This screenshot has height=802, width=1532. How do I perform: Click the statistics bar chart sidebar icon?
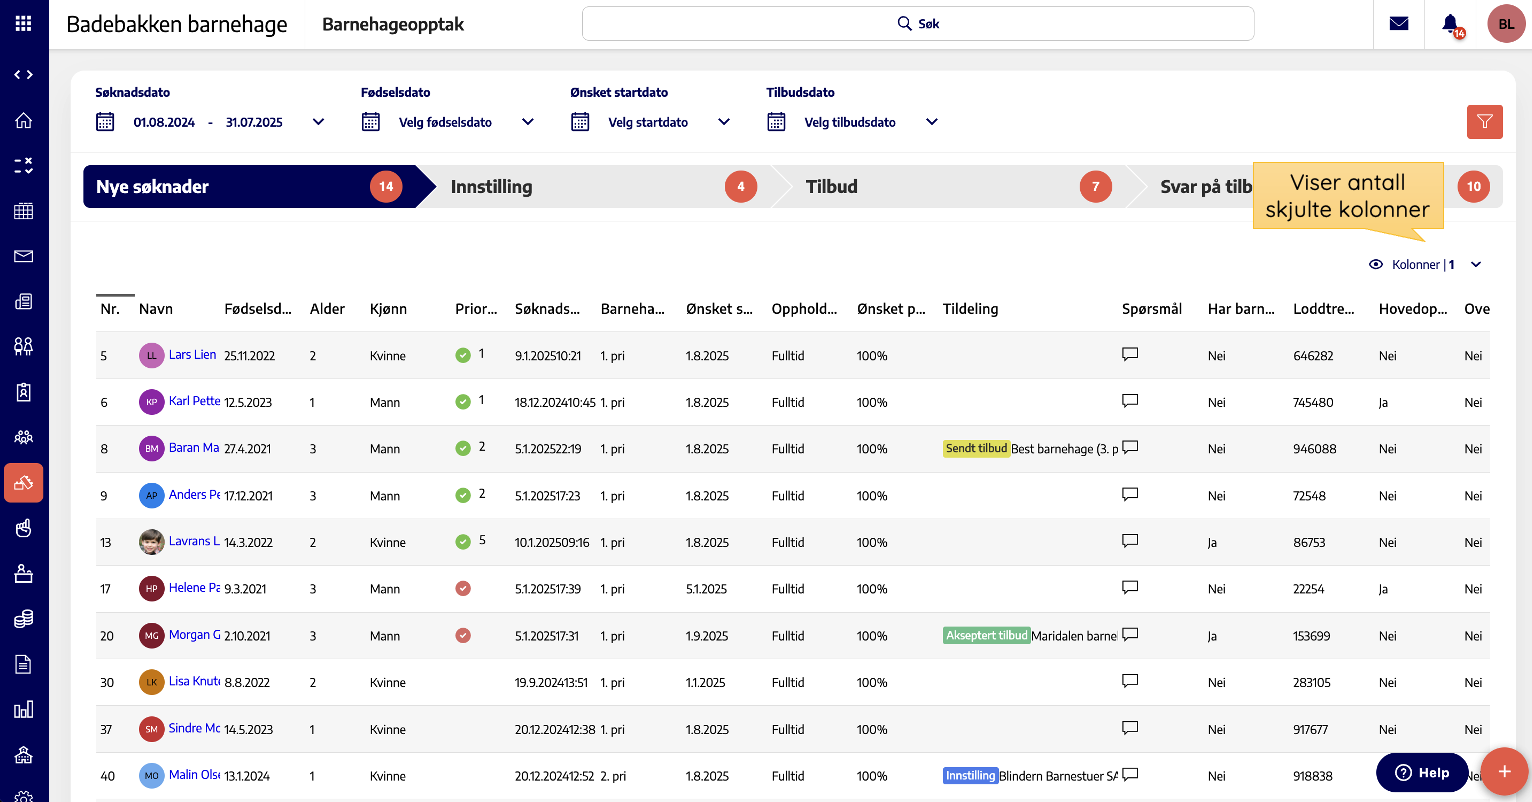tap(24, 709)
